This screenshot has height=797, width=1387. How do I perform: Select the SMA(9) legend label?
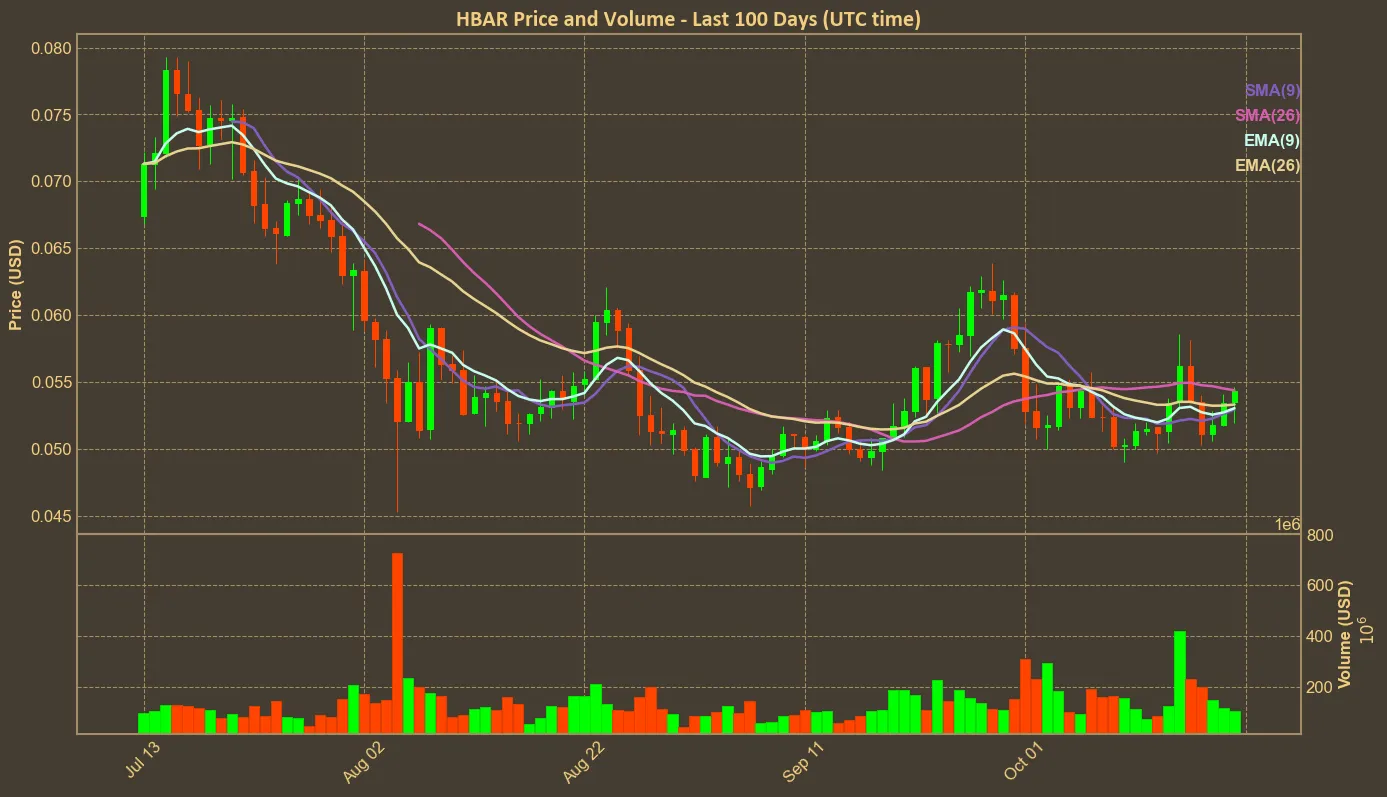pos(1272,90)
